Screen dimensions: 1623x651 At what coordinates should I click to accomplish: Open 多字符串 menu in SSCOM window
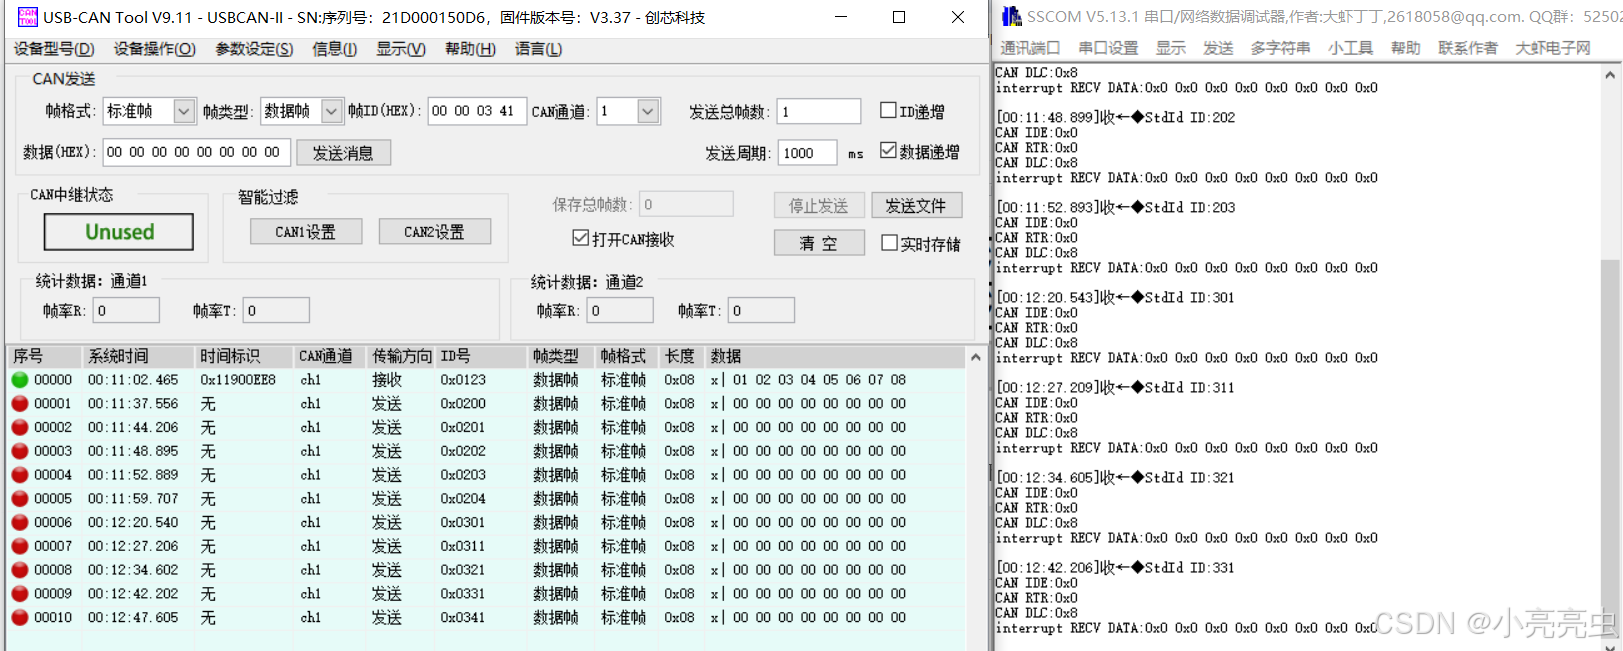[x=1280, y=48]
